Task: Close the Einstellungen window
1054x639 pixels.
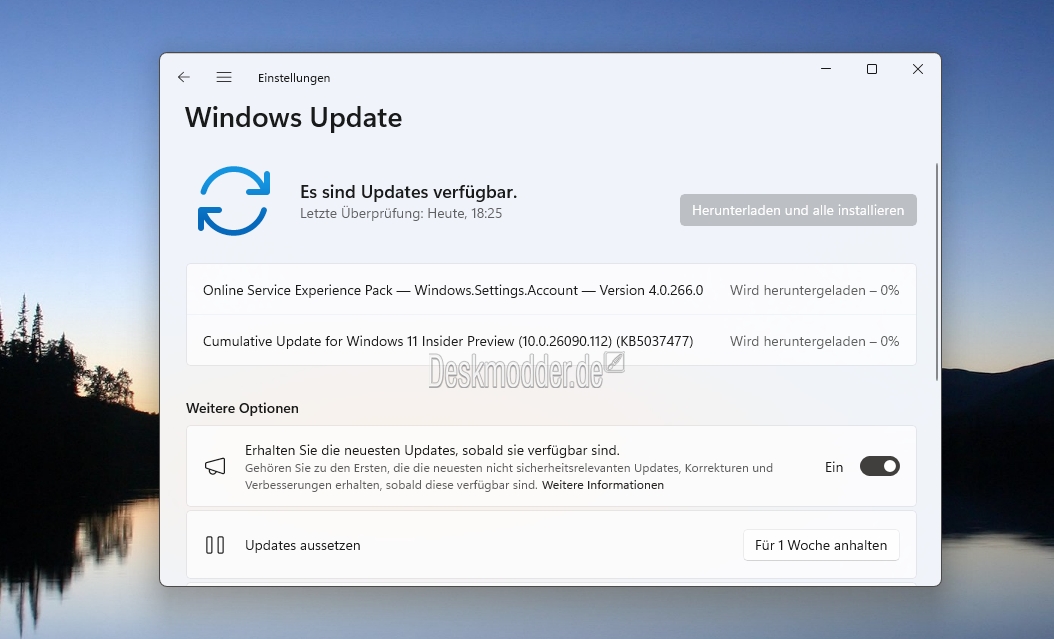Action: [x=918, y=69]
